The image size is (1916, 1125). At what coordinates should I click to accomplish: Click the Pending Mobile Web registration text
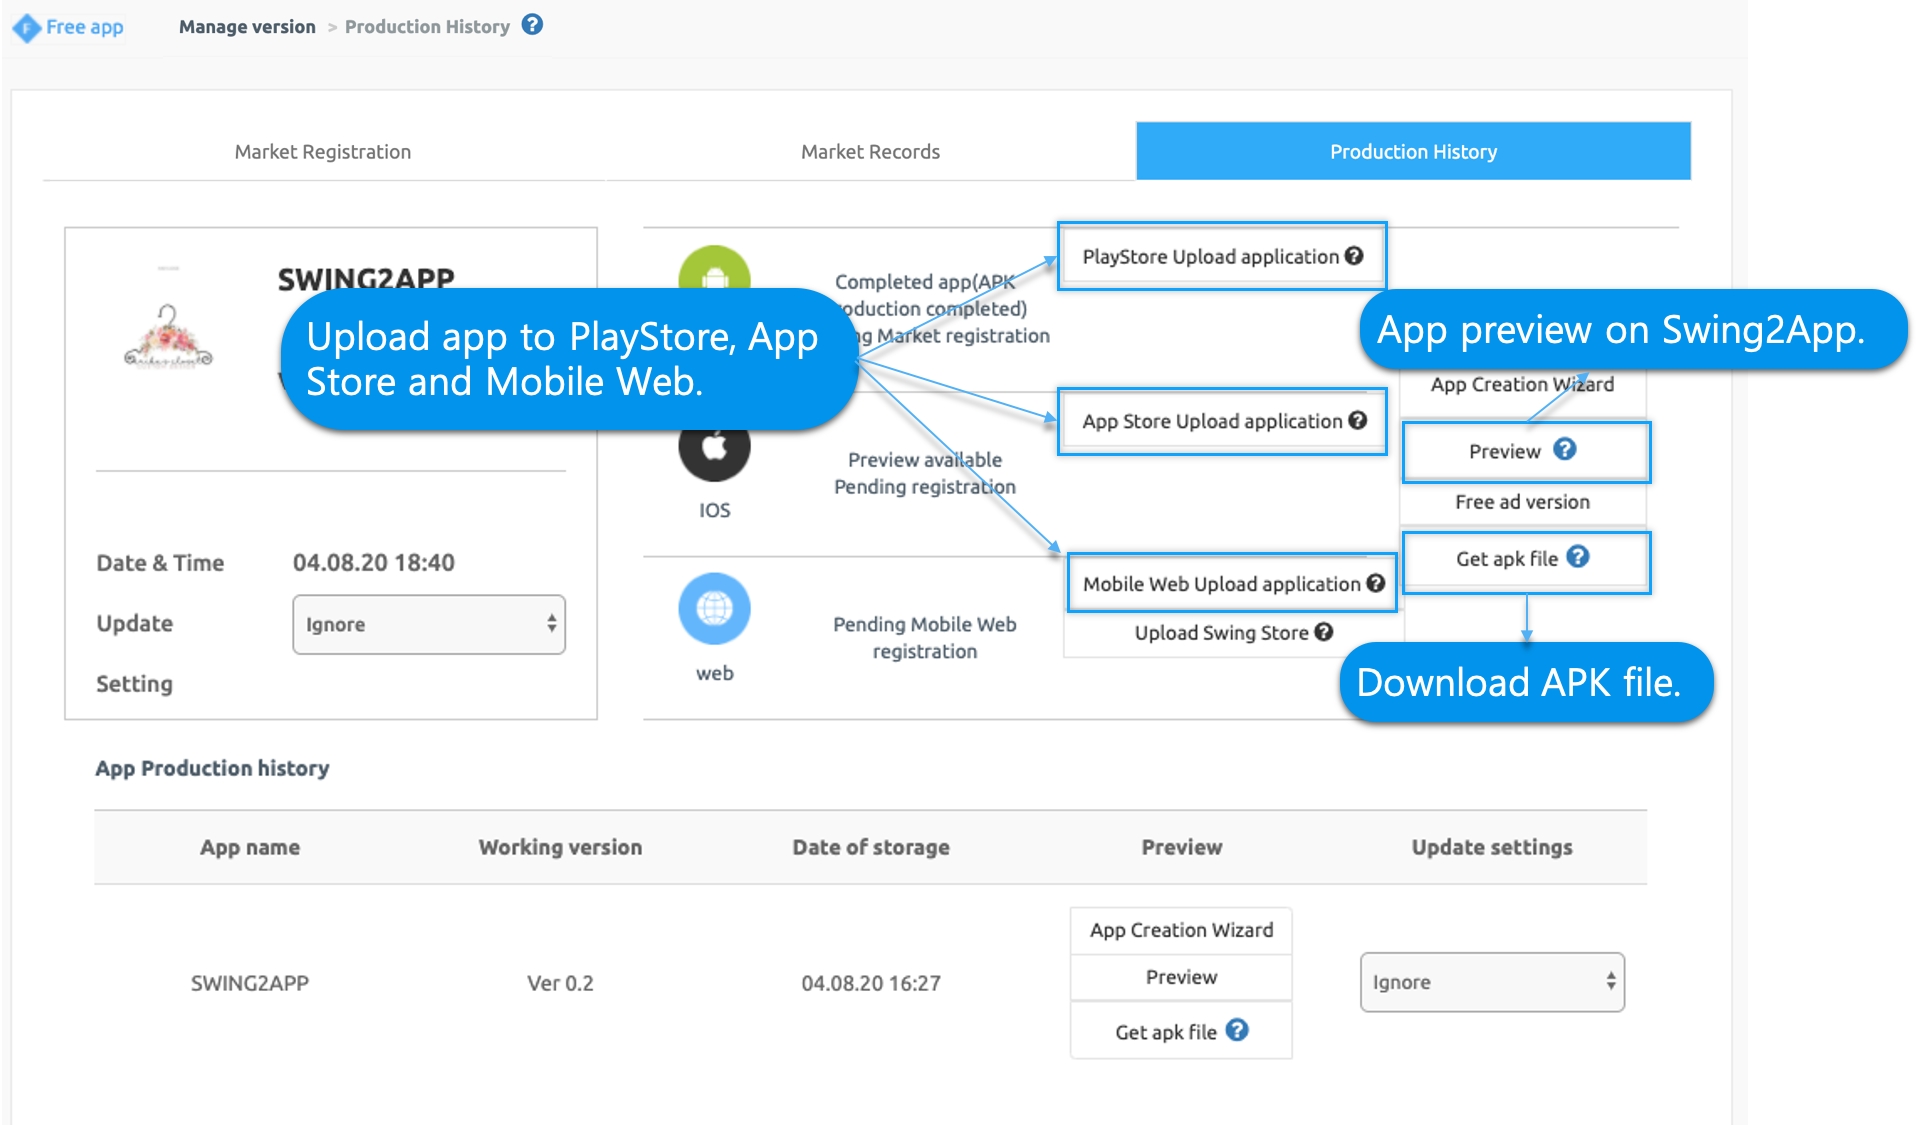(925, 637)
